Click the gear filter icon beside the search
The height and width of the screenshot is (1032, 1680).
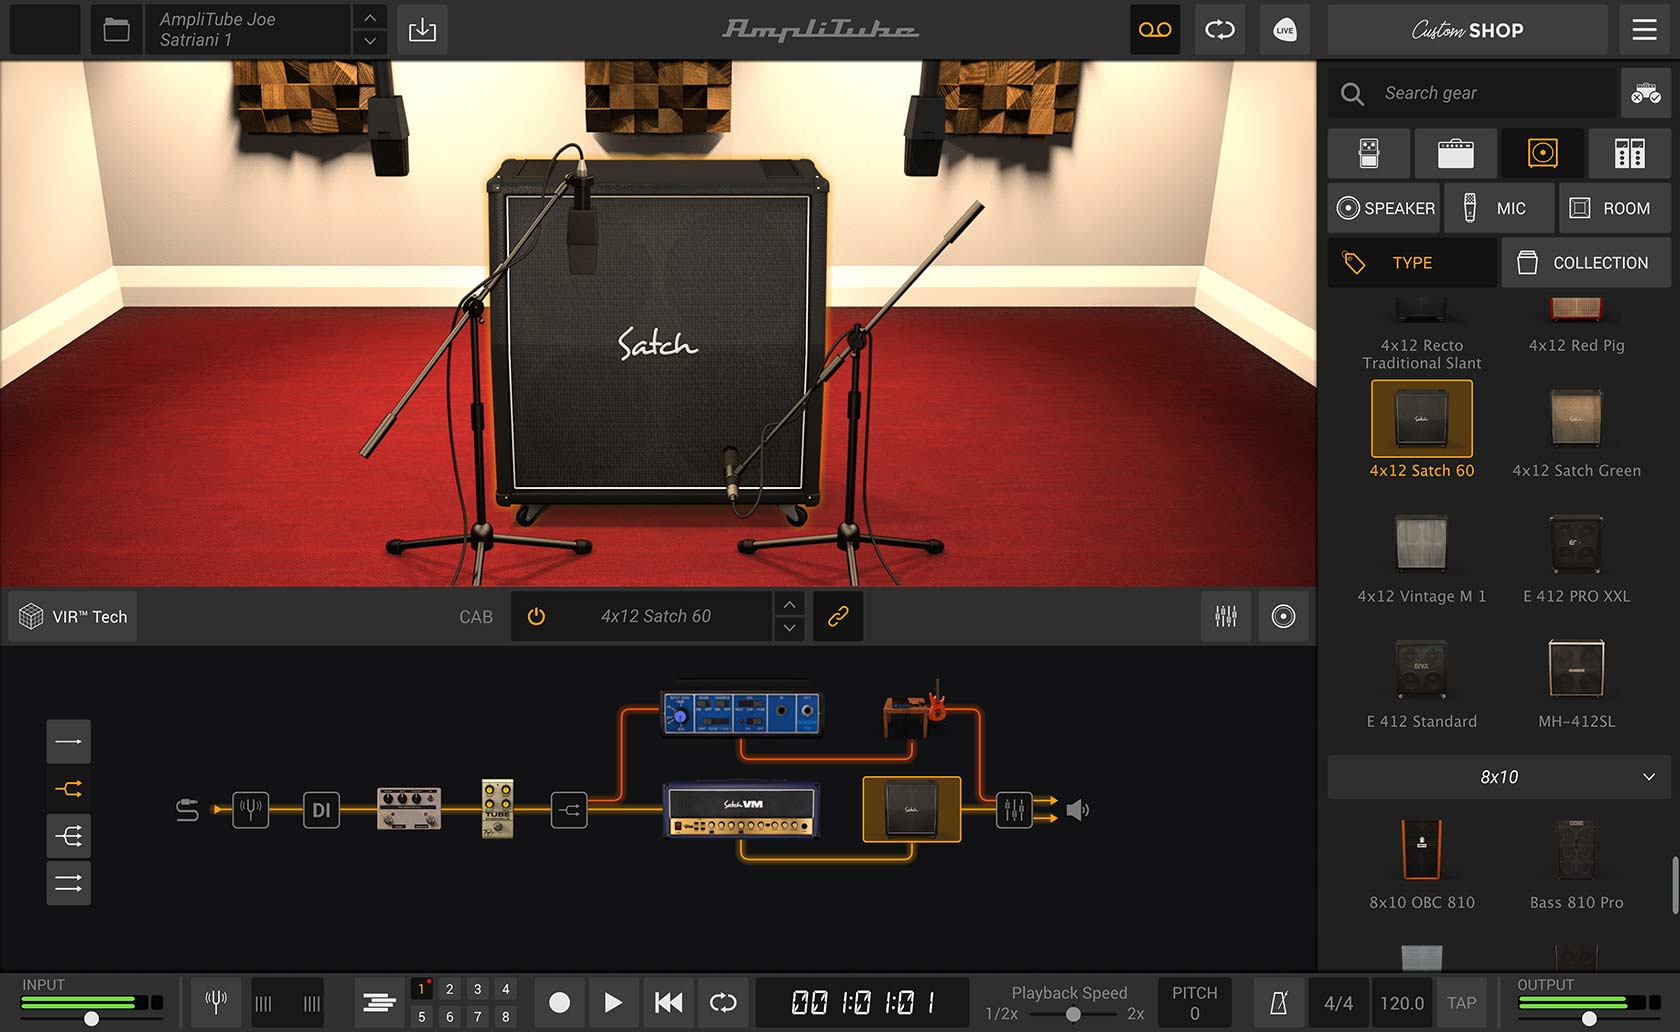pyautogui.click(x=1646, y=94)
